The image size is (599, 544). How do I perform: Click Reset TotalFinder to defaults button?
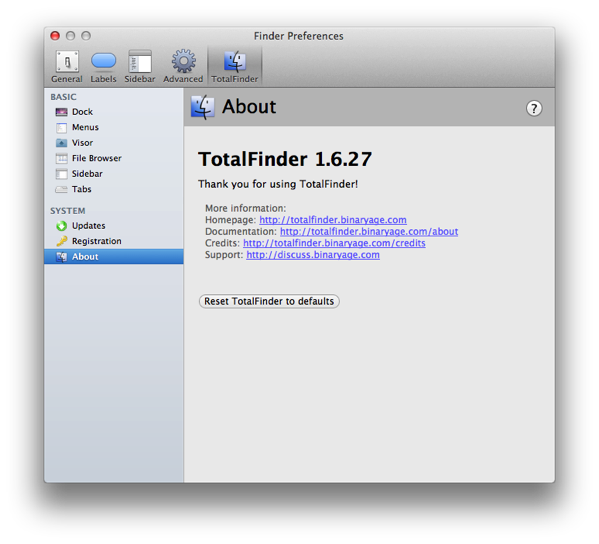[x=269, y=301]
